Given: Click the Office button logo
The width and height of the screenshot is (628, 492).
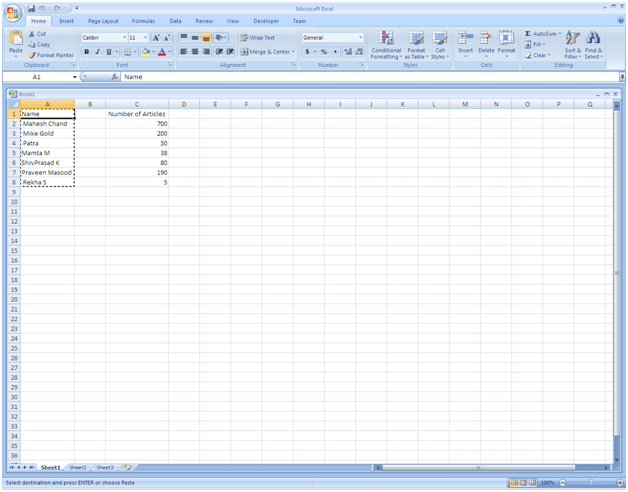Looking at the screenshot, I should pos(12,12).
